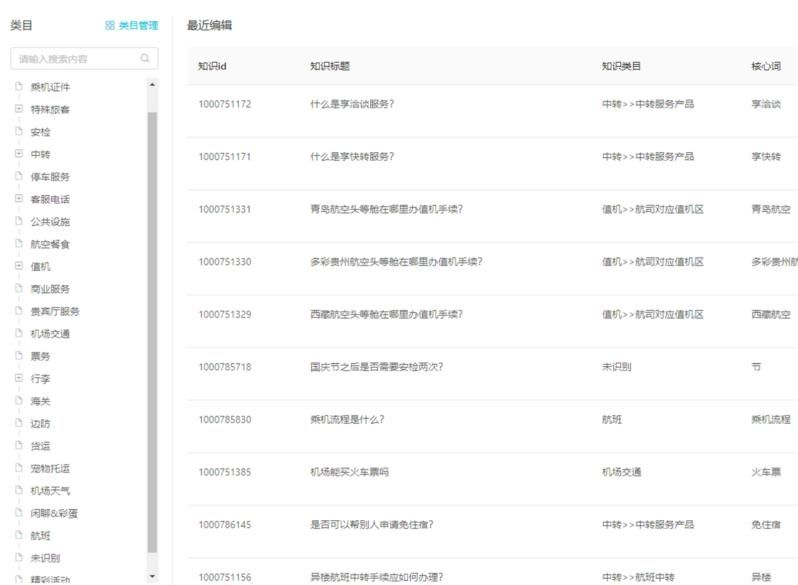Image resolution: width=798 pixels, height=585 pixels.
Task: Expand the 特殊旅客 category node
Action: (x=18, y=109)
